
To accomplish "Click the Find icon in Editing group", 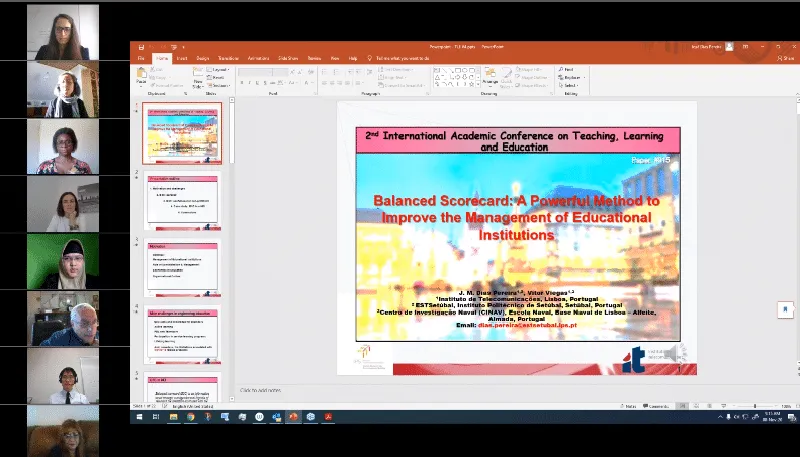I will coord(569,70).
